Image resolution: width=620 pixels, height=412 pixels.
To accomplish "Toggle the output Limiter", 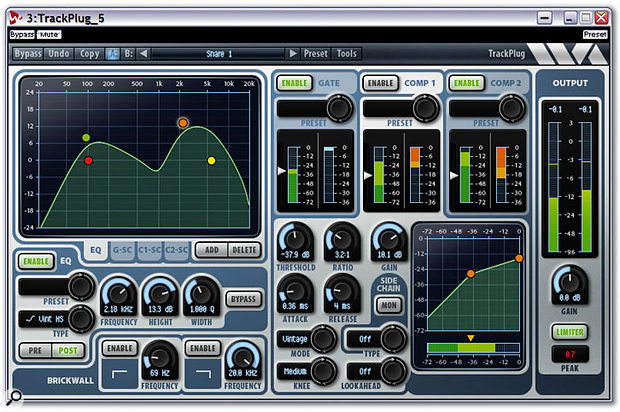I will (570, 332).
